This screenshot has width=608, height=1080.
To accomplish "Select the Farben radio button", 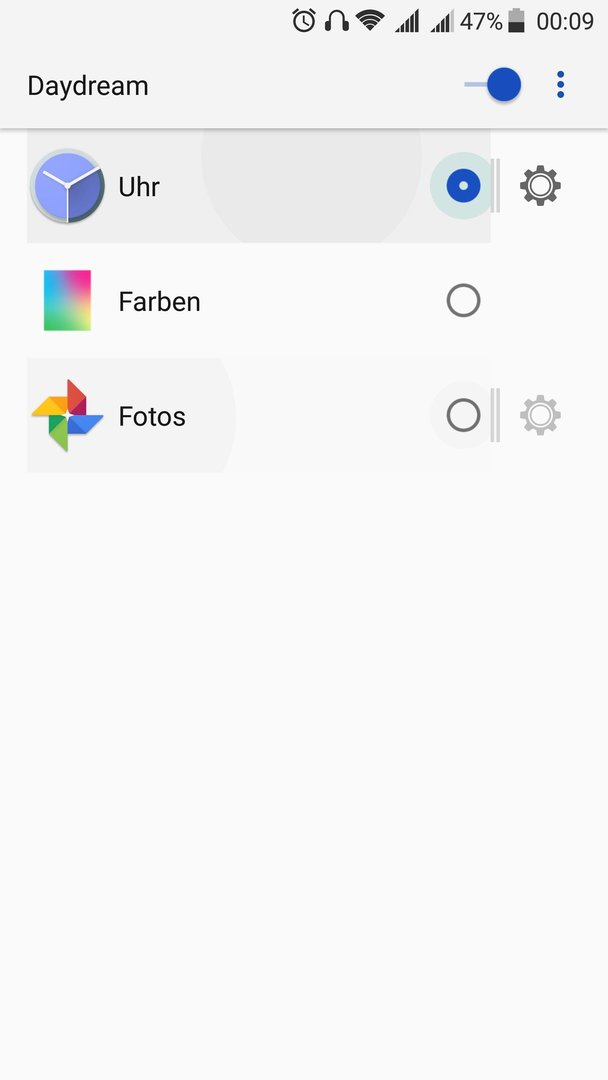I will click(x=463, y=300).
